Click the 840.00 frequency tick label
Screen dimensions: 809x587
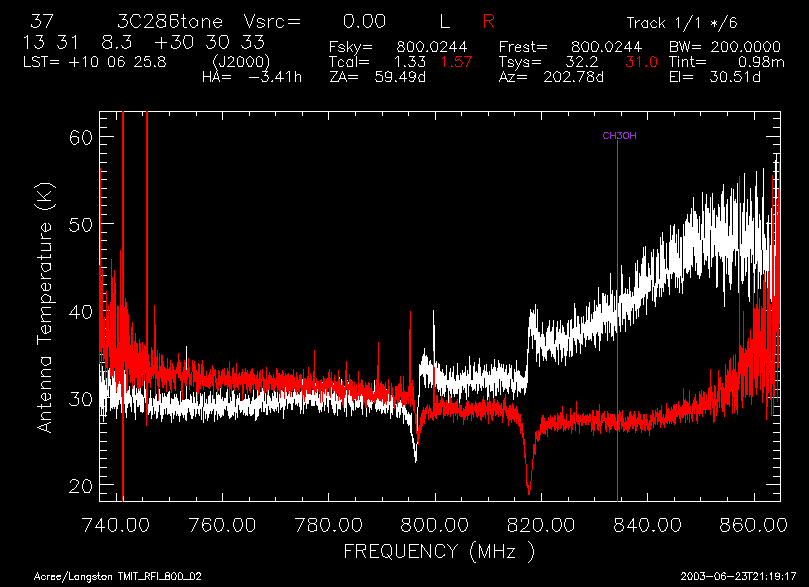(x=647, y=525)
